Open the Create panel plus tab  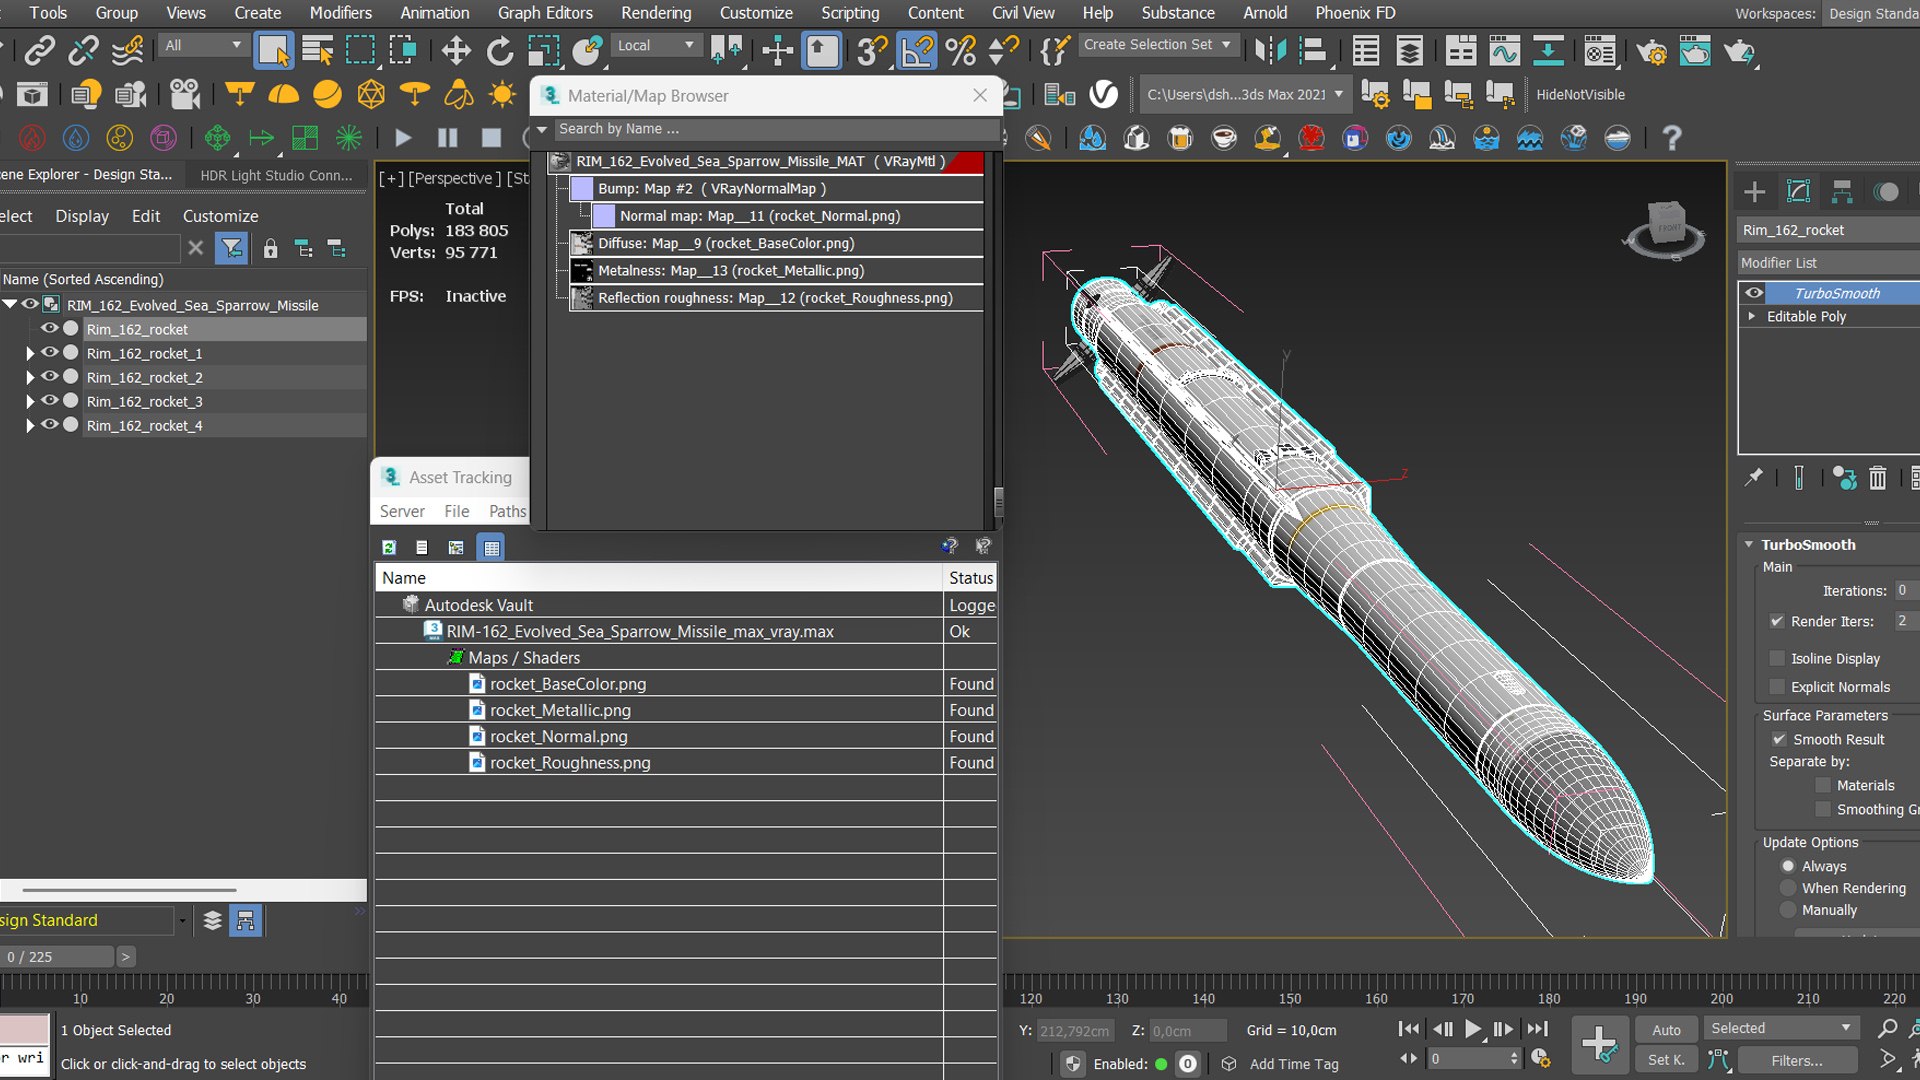tap(1755, 191)
